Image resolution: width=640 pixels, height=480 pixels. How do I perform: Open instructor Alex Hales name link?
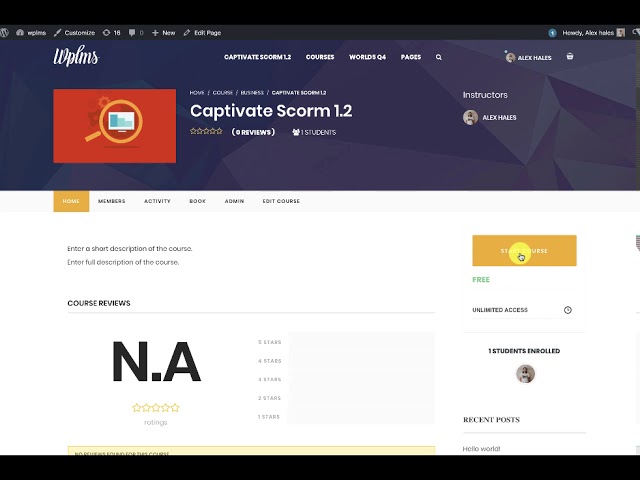tap(499, 118)
